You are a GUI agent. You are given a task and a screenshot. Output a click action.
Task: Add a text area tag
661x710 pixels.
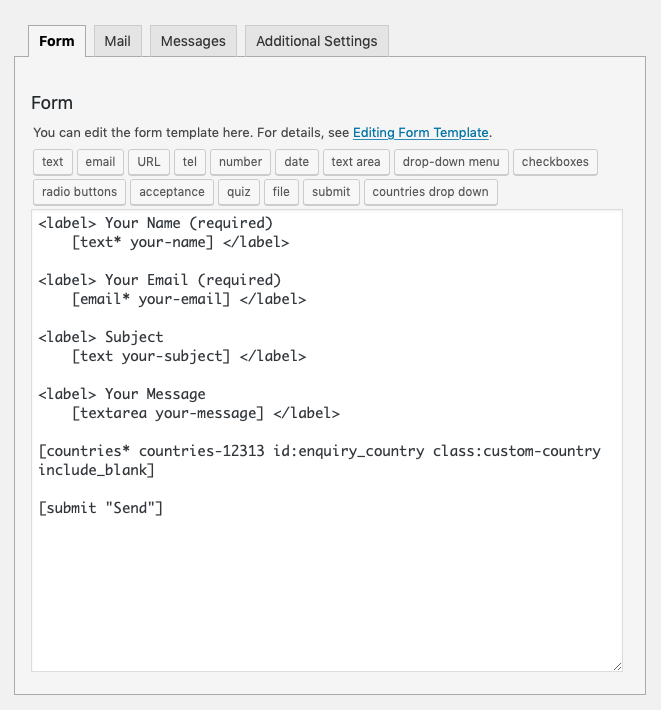(x=356, y=162)
